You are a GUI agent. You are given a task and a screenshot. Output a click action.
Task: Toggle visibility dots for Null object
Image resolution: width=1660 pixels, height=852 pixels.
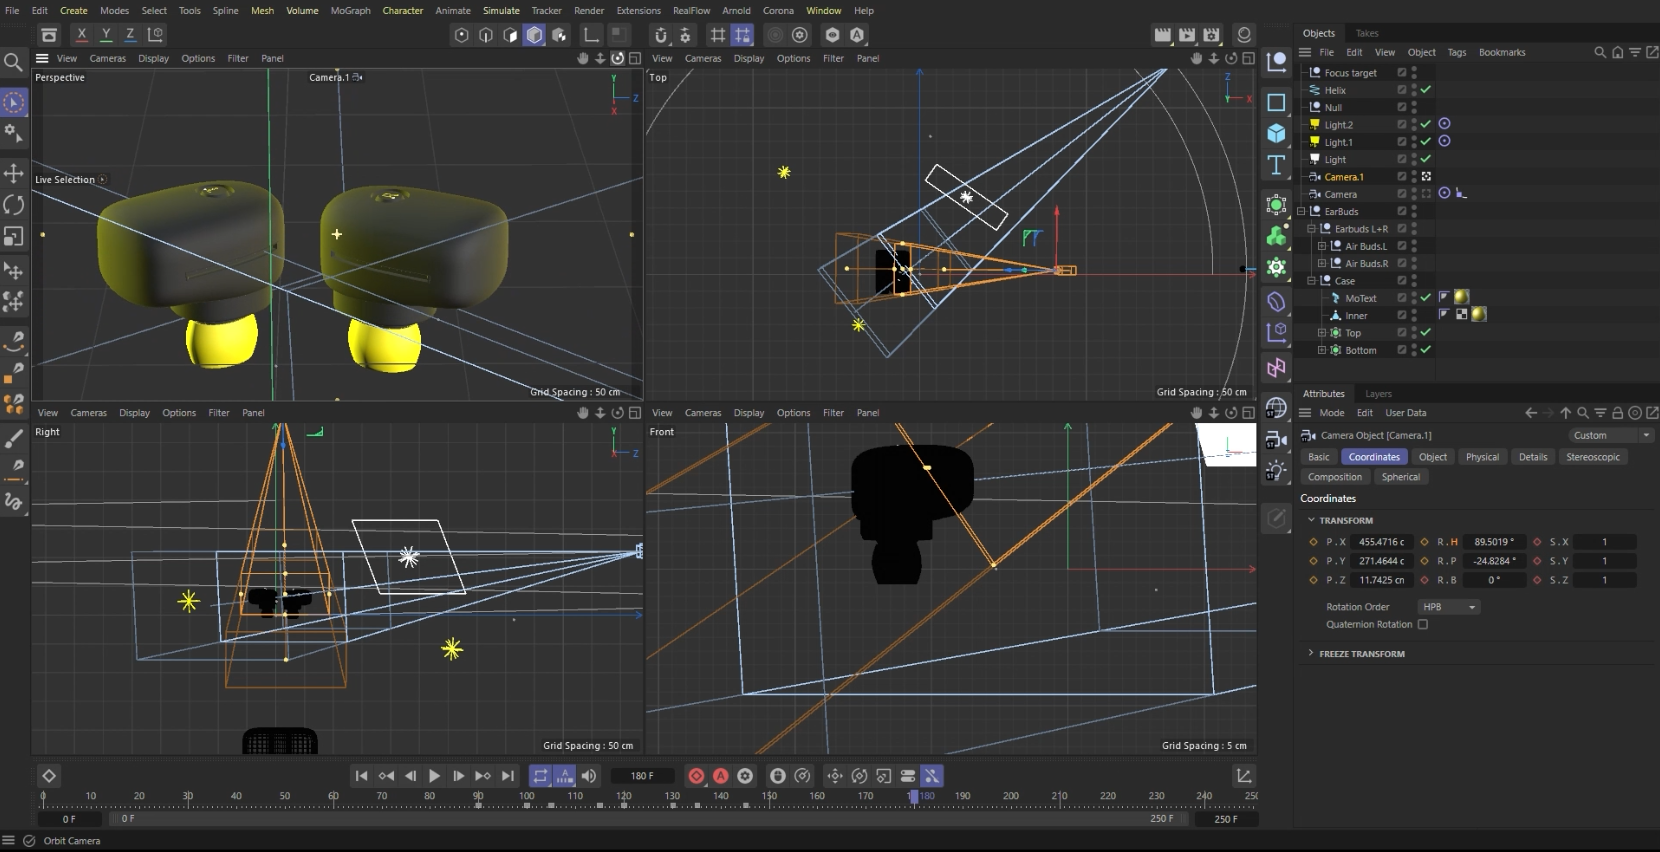coord(1414,107)
